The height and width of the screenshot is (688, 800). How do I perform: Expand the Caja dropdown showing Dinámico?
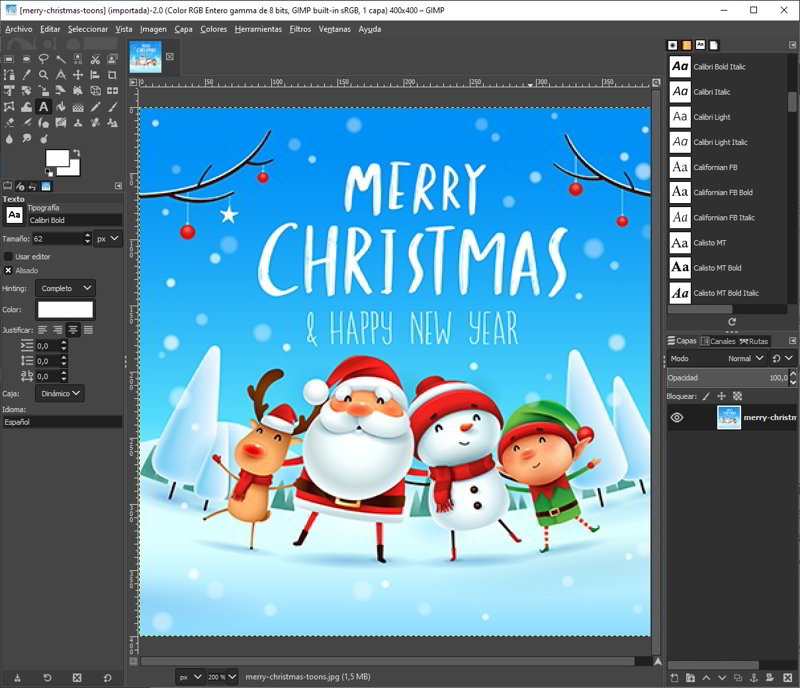tap(60, 393)
